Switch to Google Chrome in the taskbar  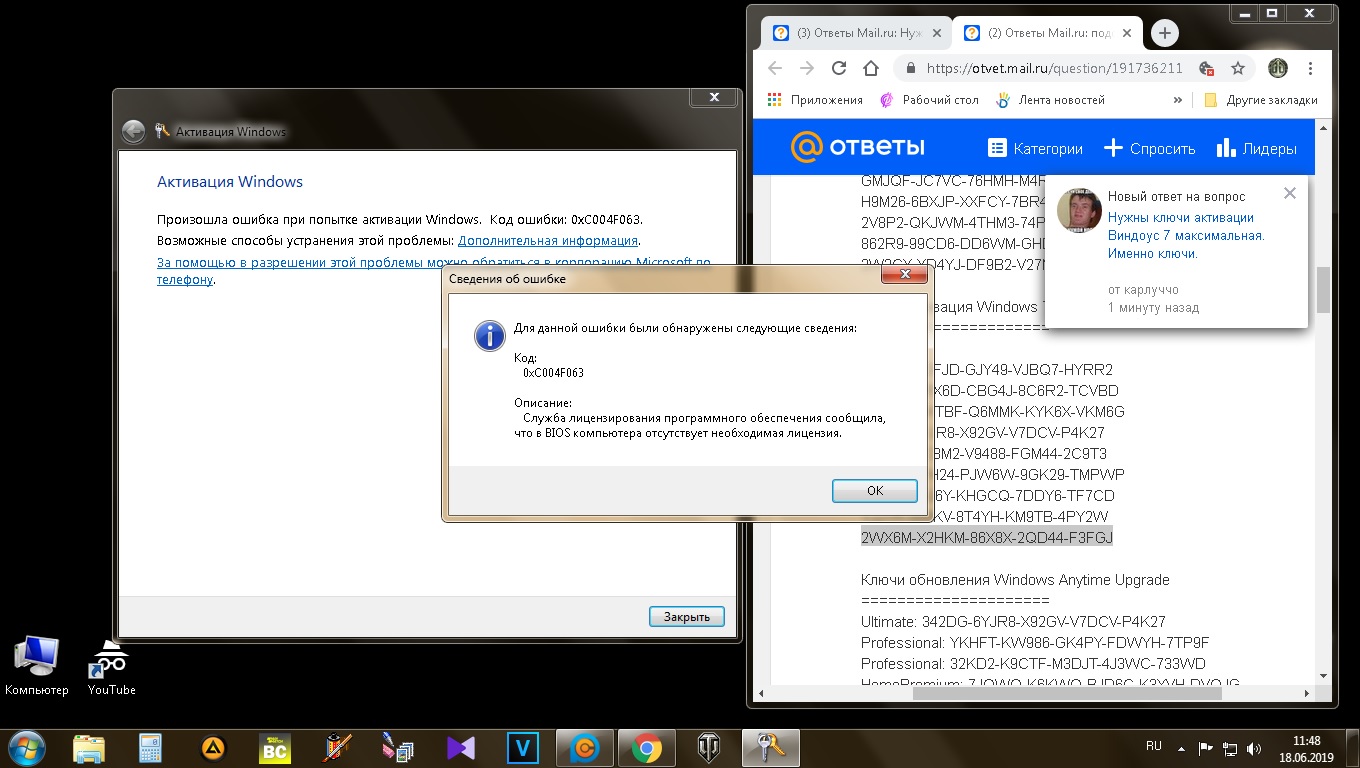coord(647,748)
